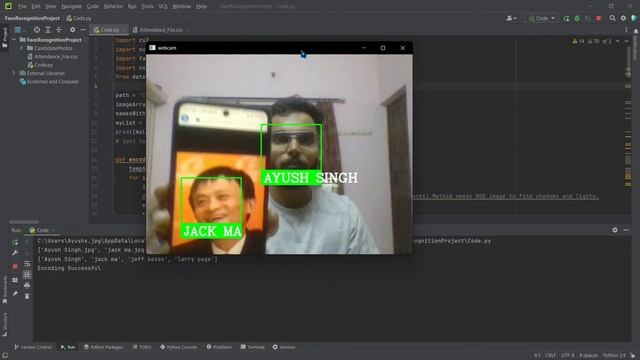Open the View menu
The width and height of the screenshot is (640, 360).
50,7
